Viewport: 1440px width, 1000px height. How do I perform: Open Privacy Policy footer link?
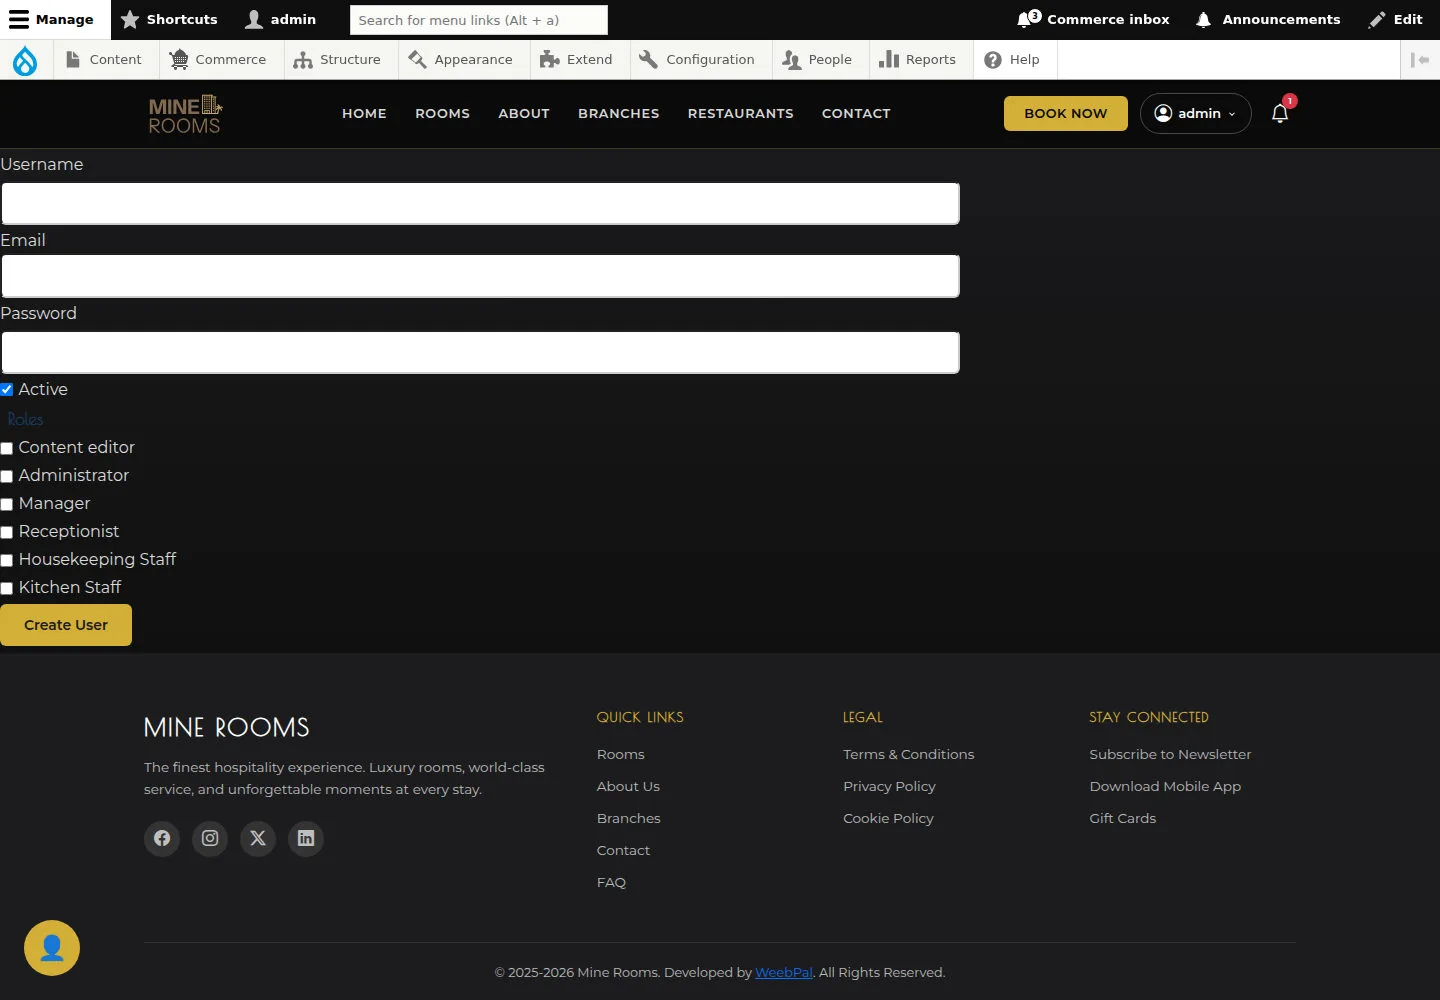point(889,786)
